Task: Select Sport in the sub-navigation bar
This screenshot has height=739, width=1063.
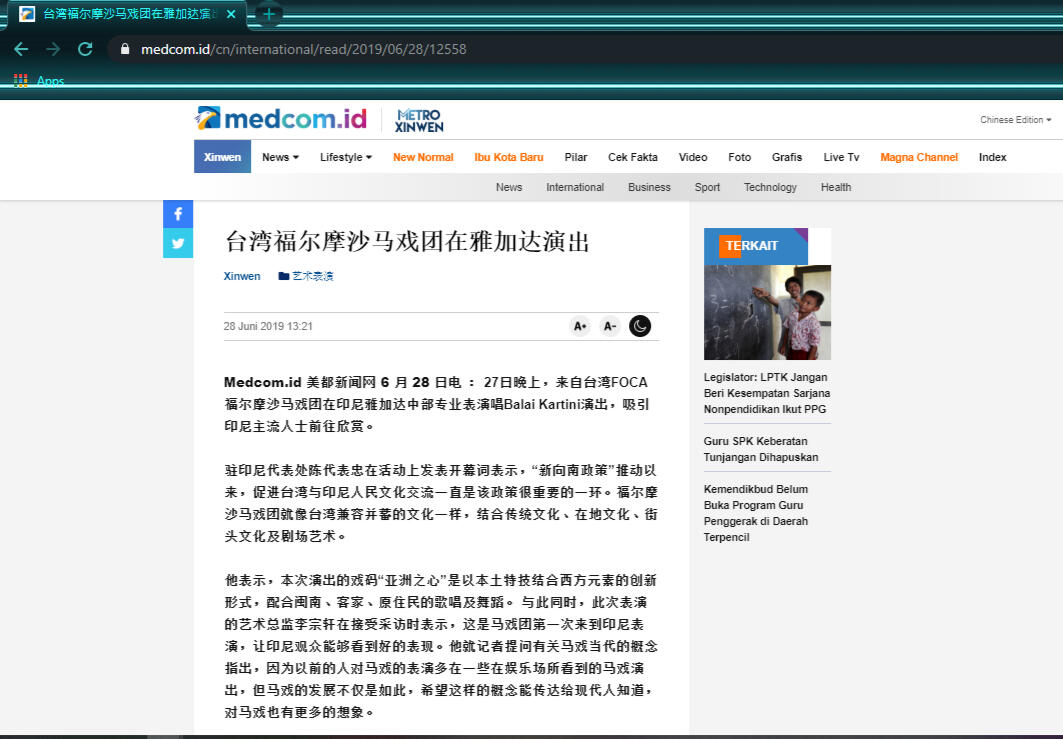Action: 707,187
